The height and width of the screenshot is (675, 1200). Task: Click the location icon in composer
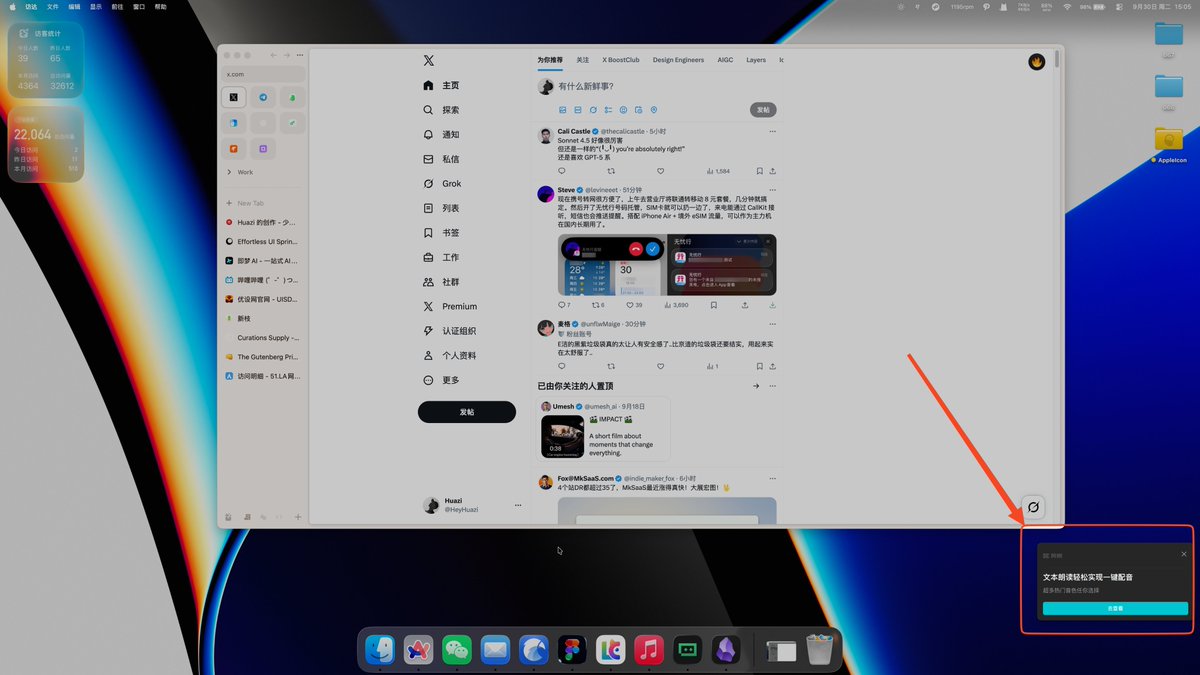653,110
